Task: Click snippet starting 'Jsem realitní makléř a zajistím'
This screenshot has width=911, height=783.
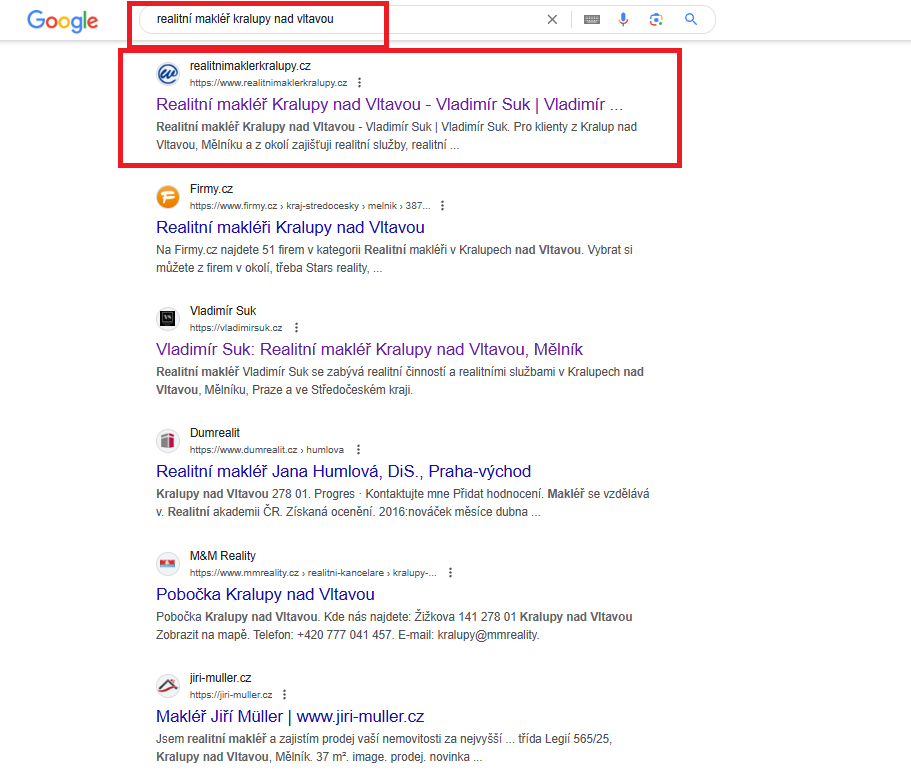Action: pyautogui.click(x=384, y=748)
